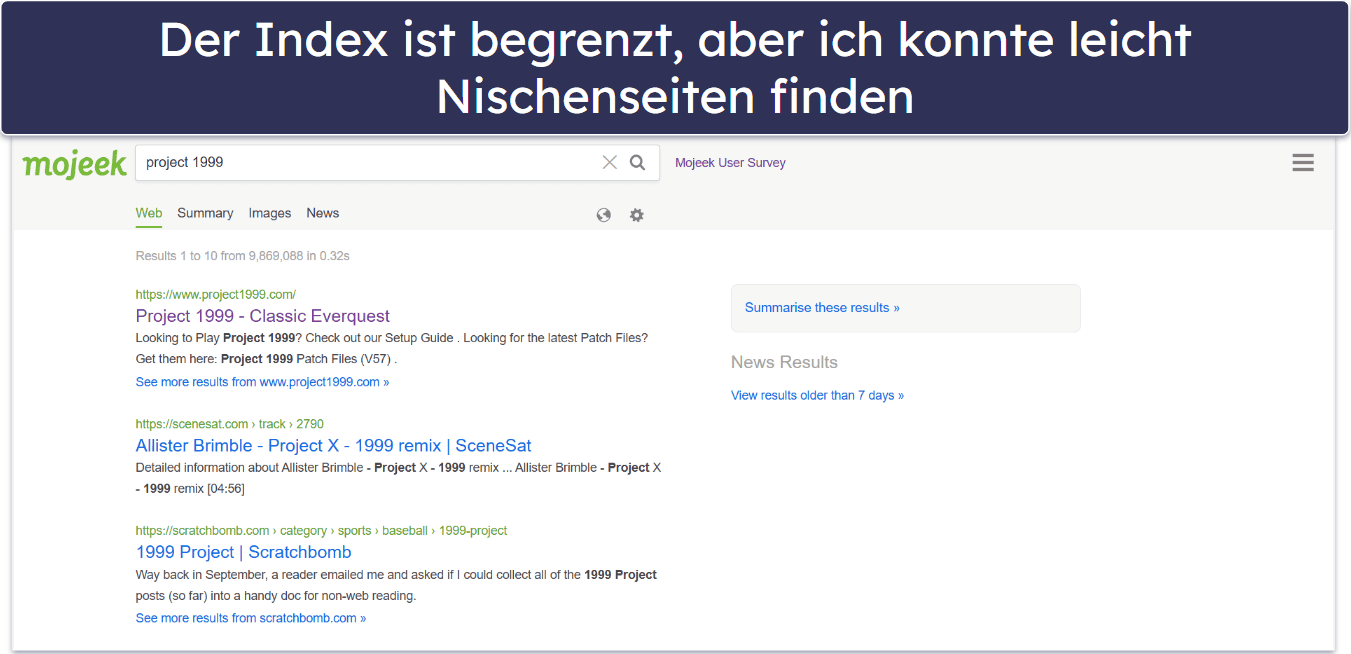Click the snippet 'Way back in September'
The height and width of the screenshot is (654, 1351).
pyautogui.click(x=396, y=585)
